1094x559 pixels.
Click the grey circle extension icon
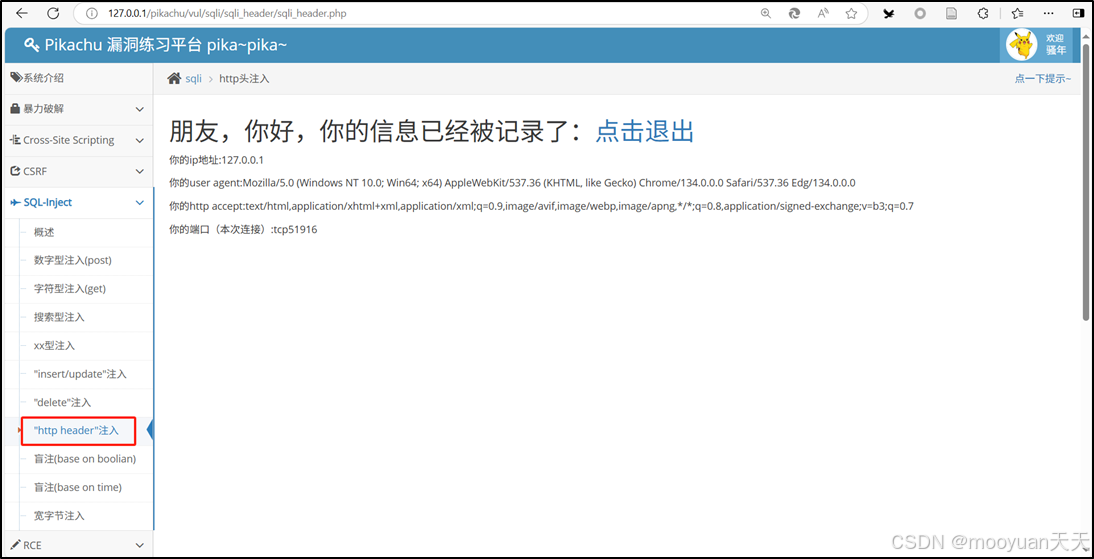tap(920, 13)
